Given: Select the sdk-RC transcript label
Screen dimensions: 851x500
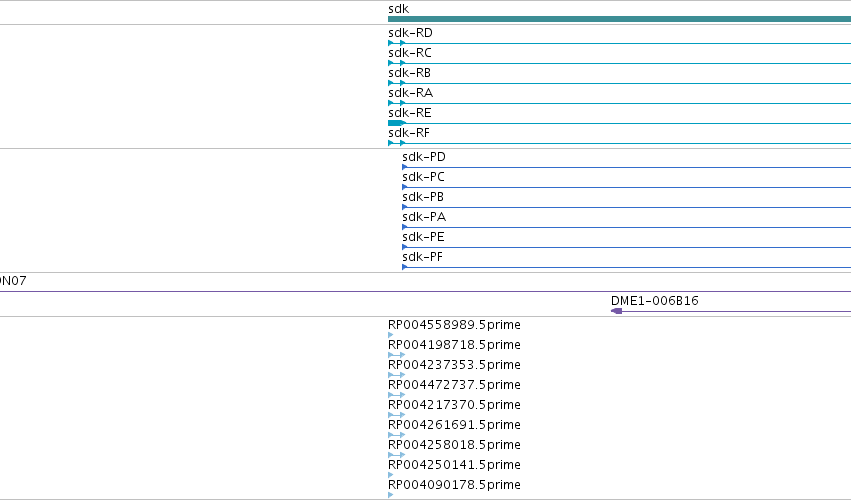Looking at the screenshot, I should [410, 53].
